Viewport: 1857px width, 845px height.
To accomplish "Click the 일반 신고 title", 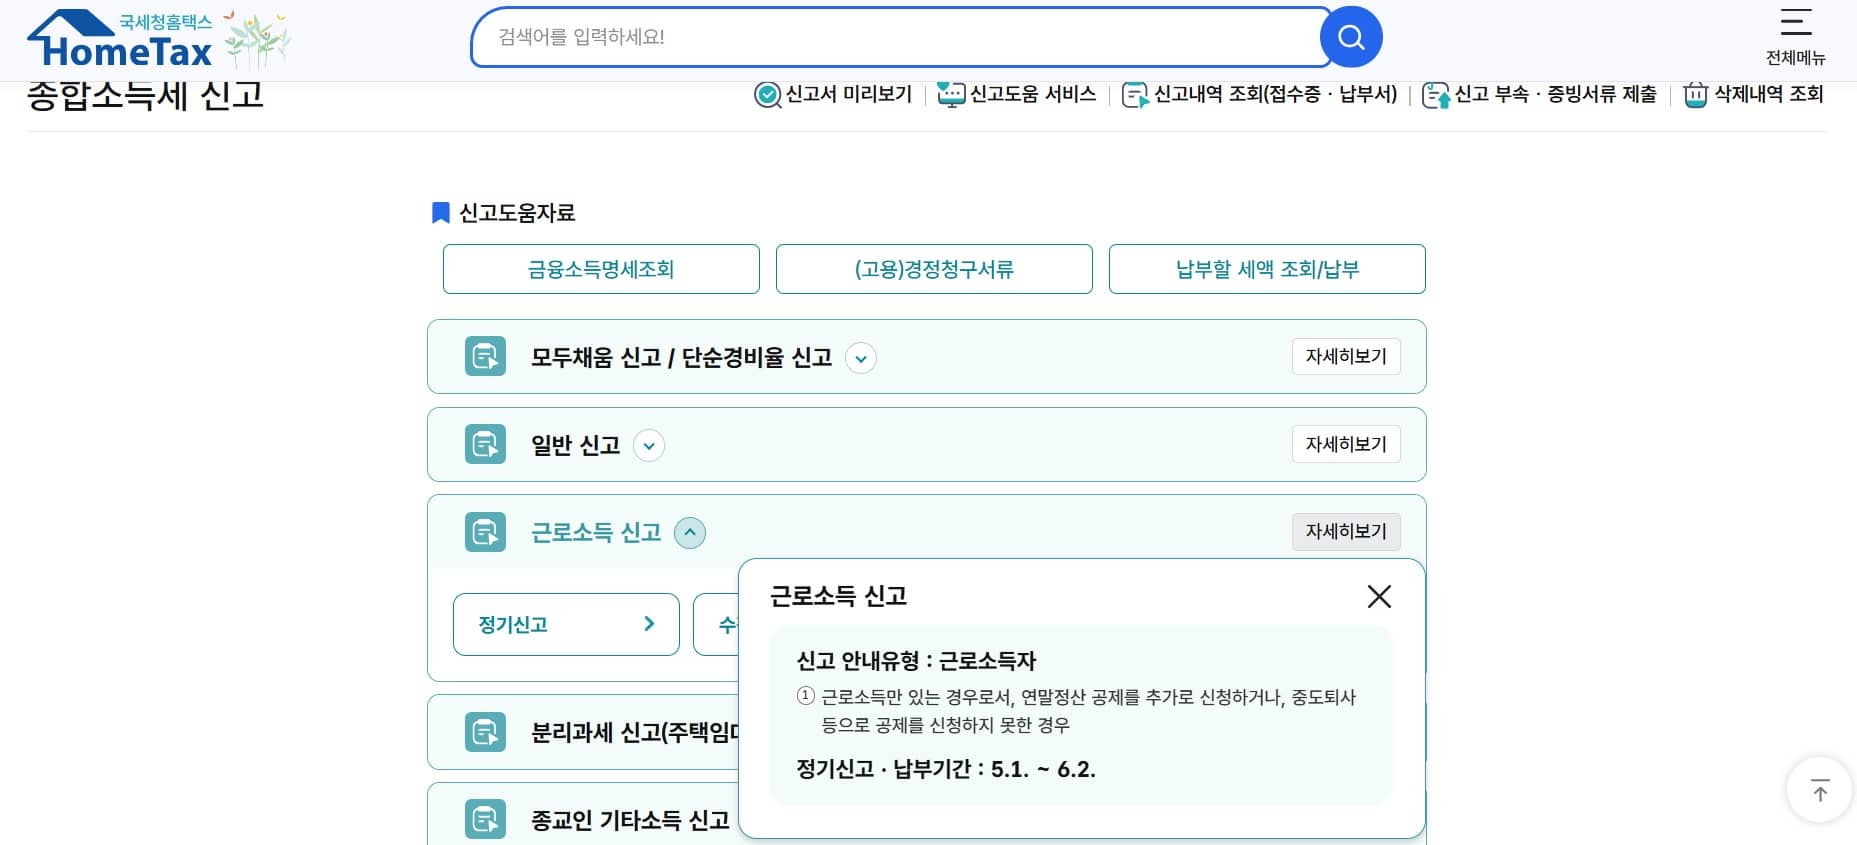I will (x=575, y=445).
